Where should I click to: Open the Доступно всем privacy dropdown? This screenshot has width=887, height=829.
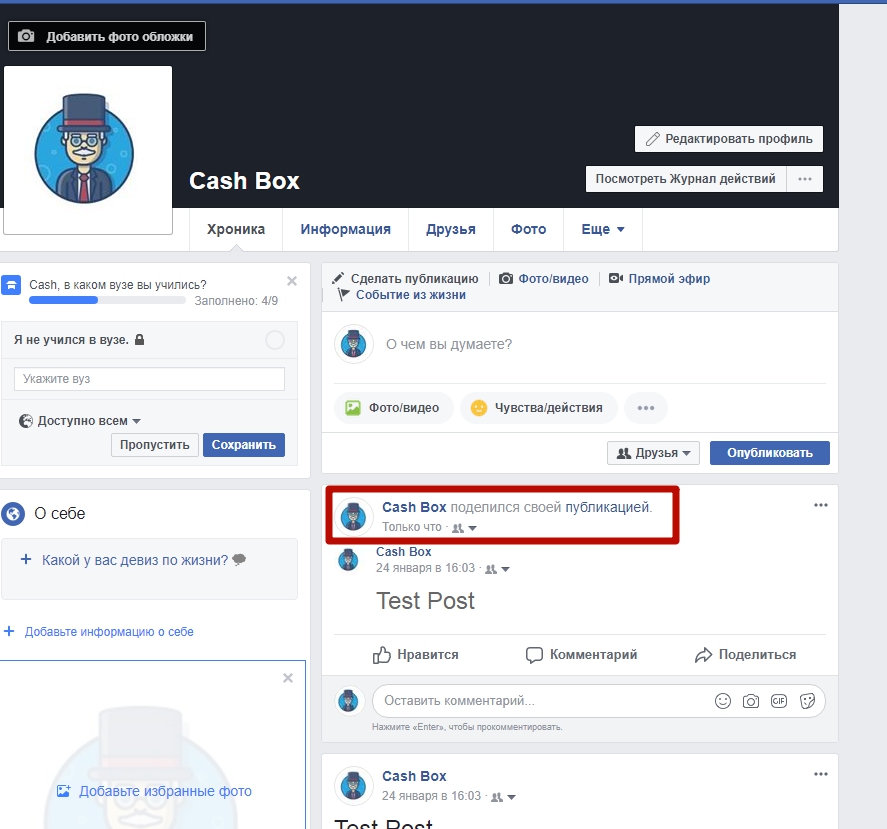[x=80, y=421]
